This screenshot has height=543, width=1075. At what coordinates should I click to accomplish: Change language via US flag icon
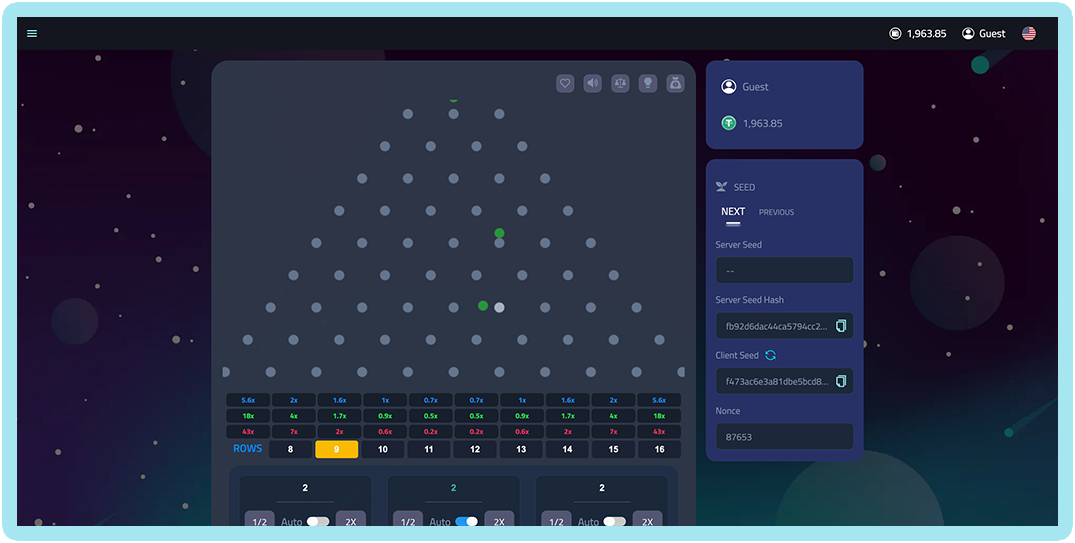[x=1028, y=34]
